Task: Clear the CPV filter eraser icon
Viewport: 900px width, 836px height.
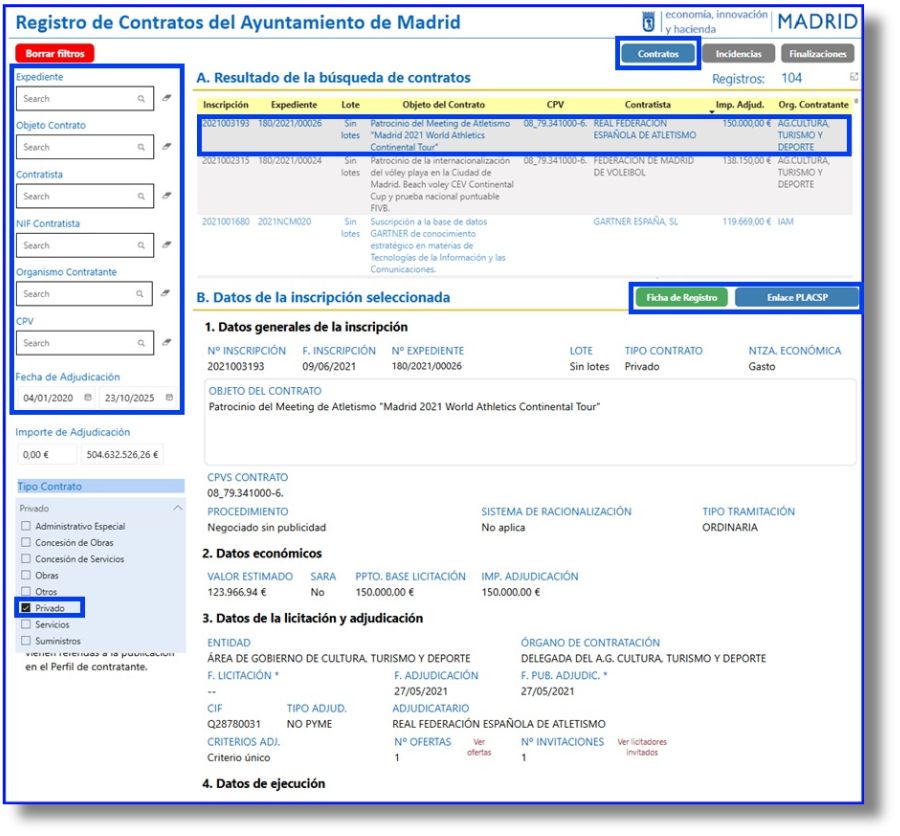Action: pyautogui.click(x=166, y=343)
